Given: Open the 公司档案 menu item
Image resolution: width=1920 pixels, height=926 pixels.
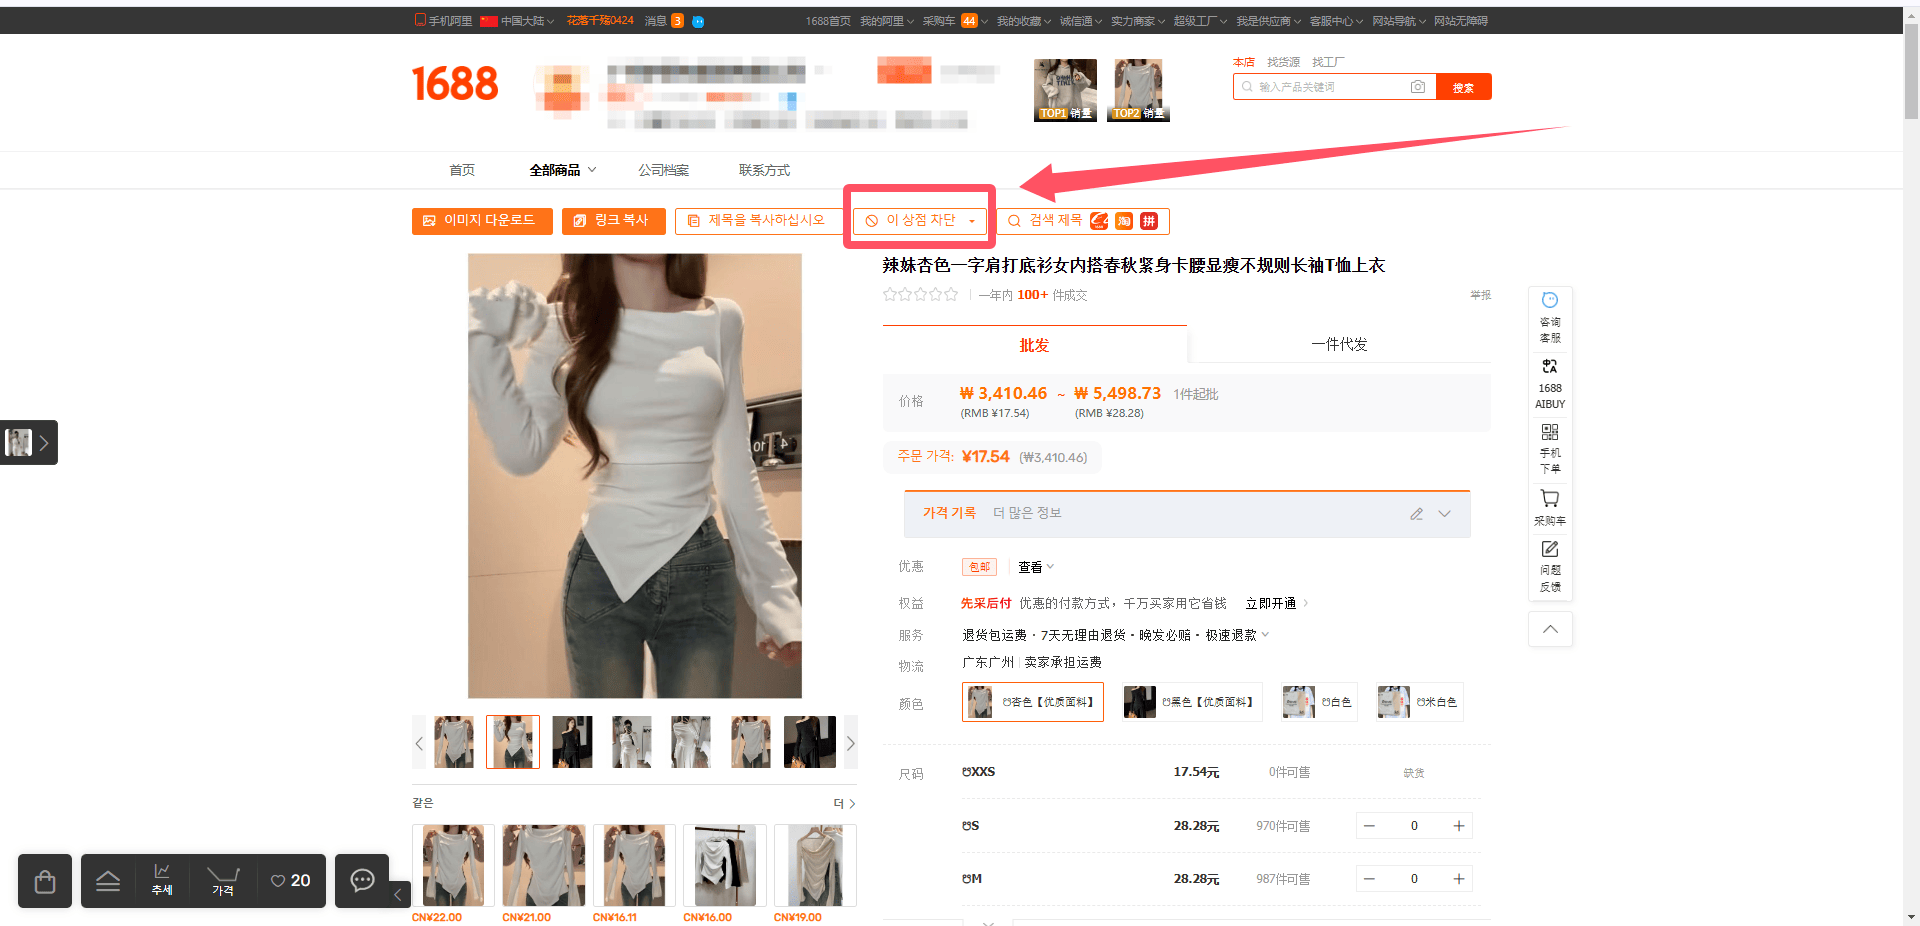Looking at the screenshot, I should click(664, 170).
